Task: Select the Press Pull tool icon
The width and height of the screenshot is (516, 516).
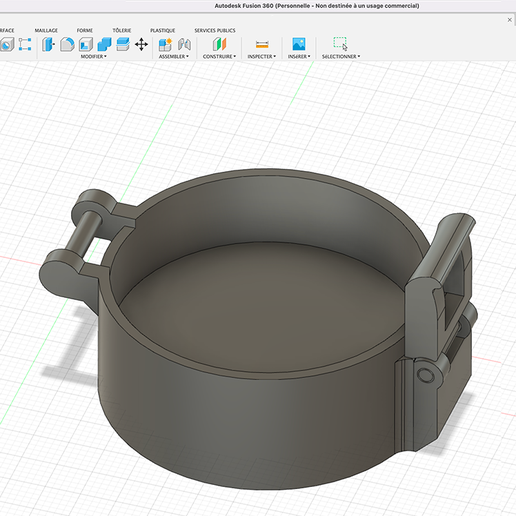Action: 48,44
